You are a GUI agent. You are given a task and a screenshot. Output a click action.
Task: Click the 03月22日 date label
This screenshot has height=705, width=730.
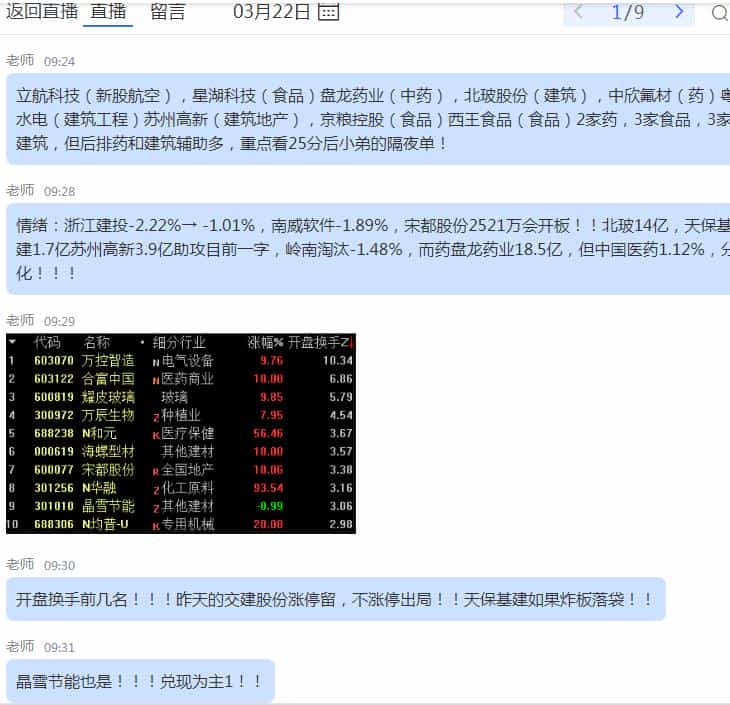tap(271, 12)
